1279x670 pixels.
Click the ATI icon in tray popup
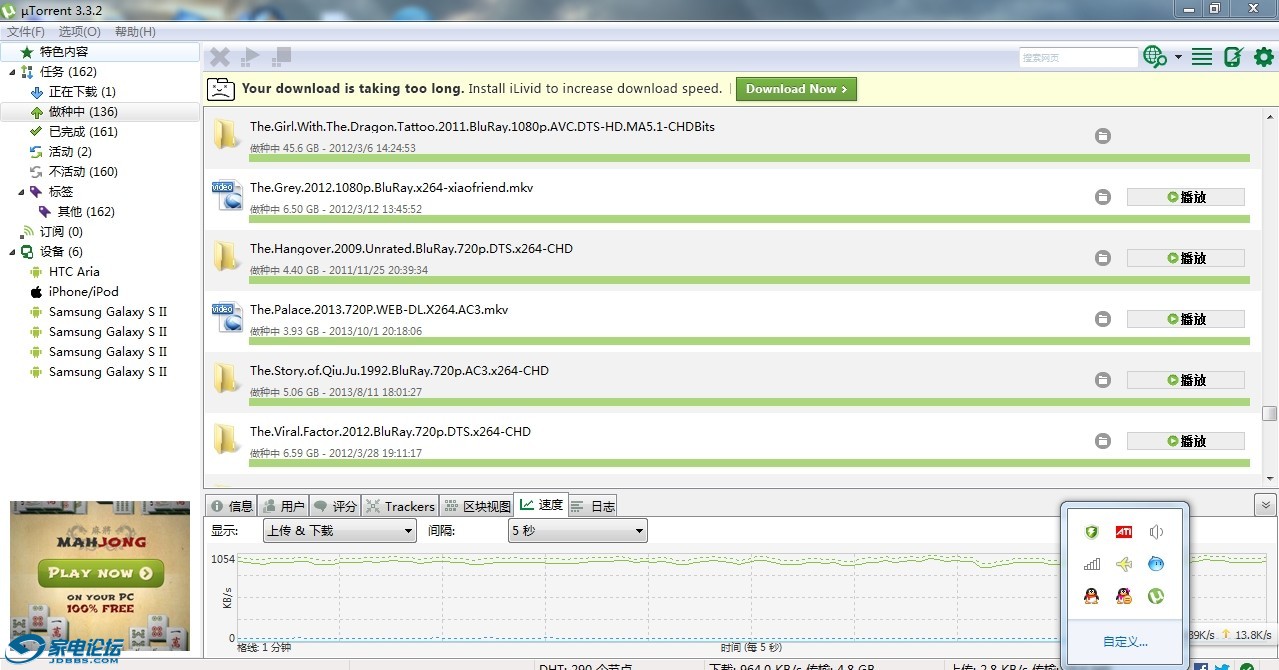pos(1124,532)
